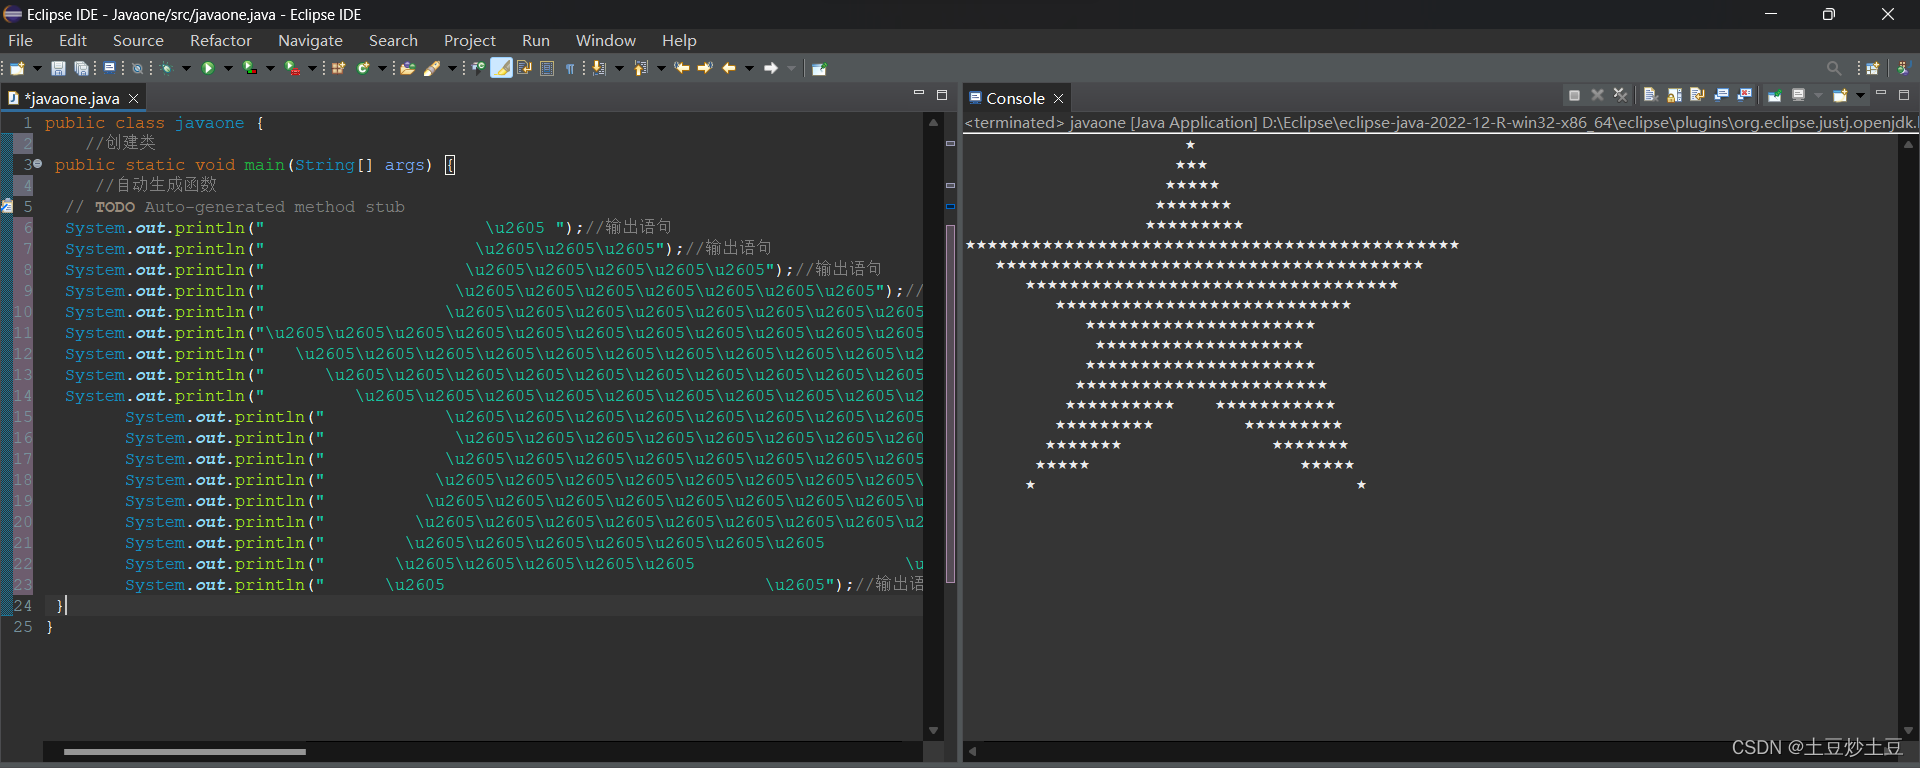Toggle Block Selection mode
Viewport: 1920px width, 768px height.
pyautogui.click(x=547, y=68)
